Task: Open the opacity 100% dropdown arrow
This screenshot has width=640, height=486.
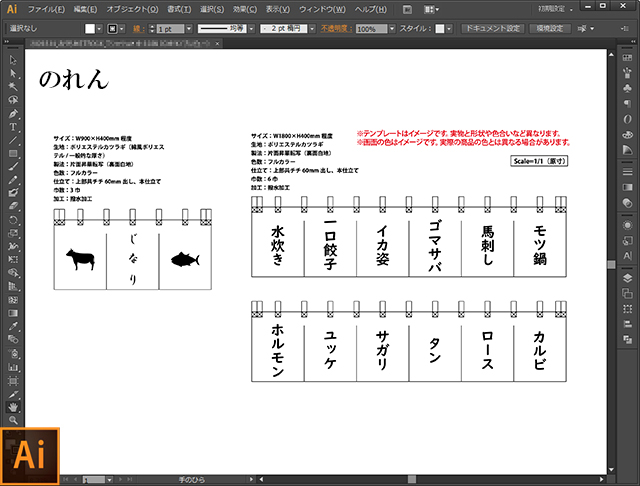Action: click(x=392, y=29)
